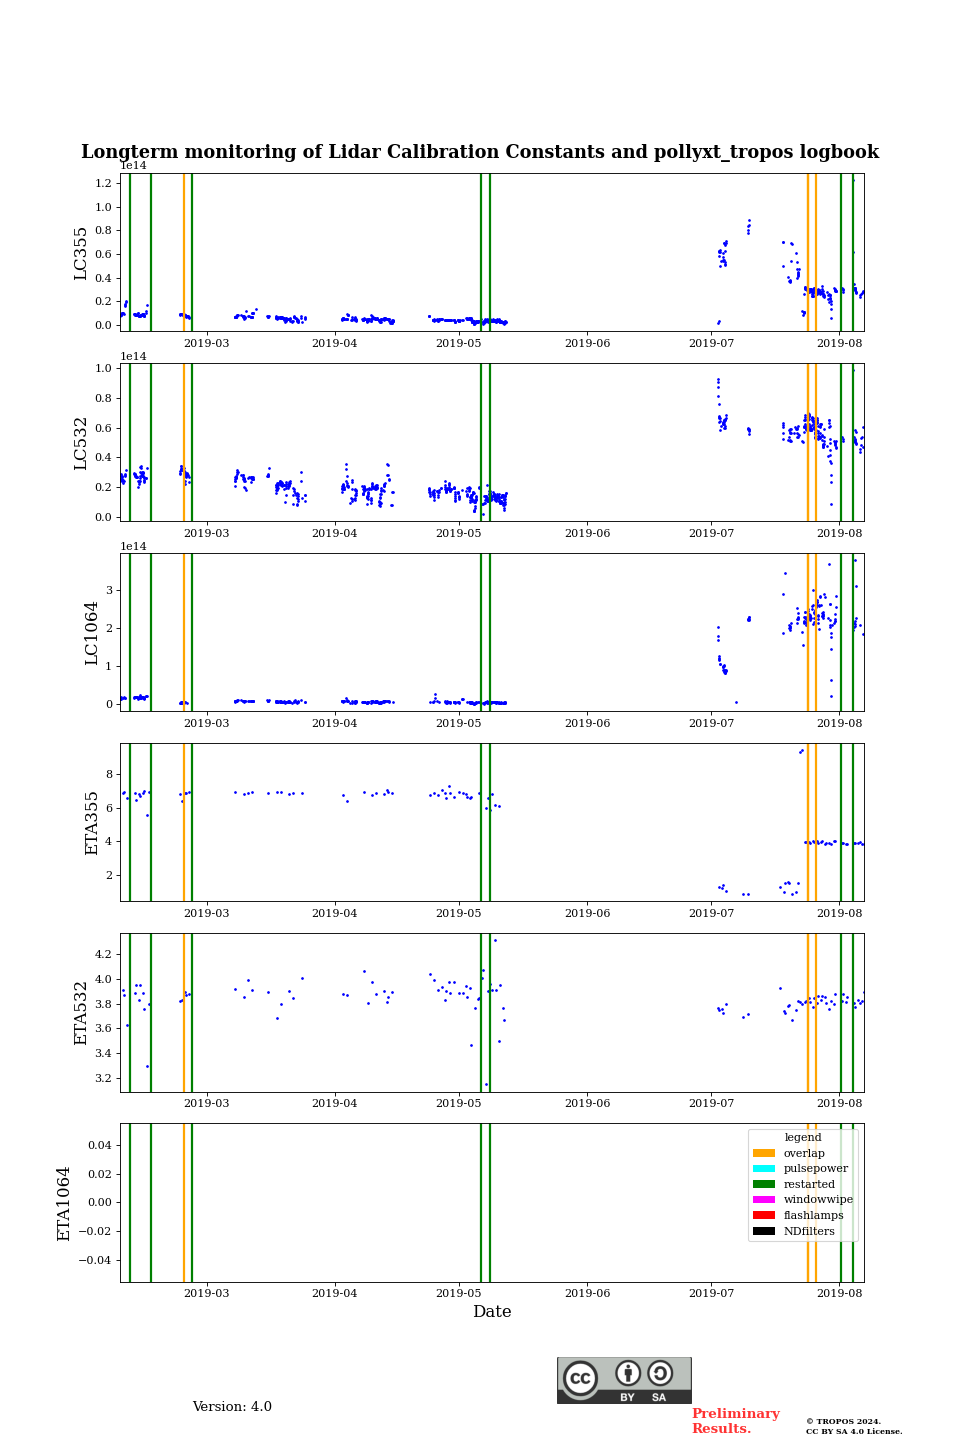Click the ETA1064 y-axis label
This screenshot has height=1440, width=960.
tap(64, 1203)
